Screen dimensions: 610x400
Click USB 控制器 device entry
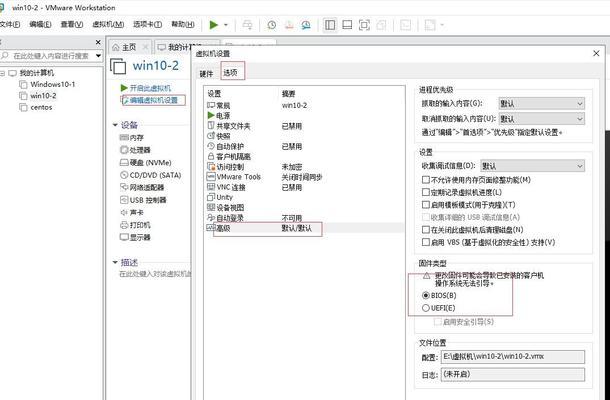143,200
